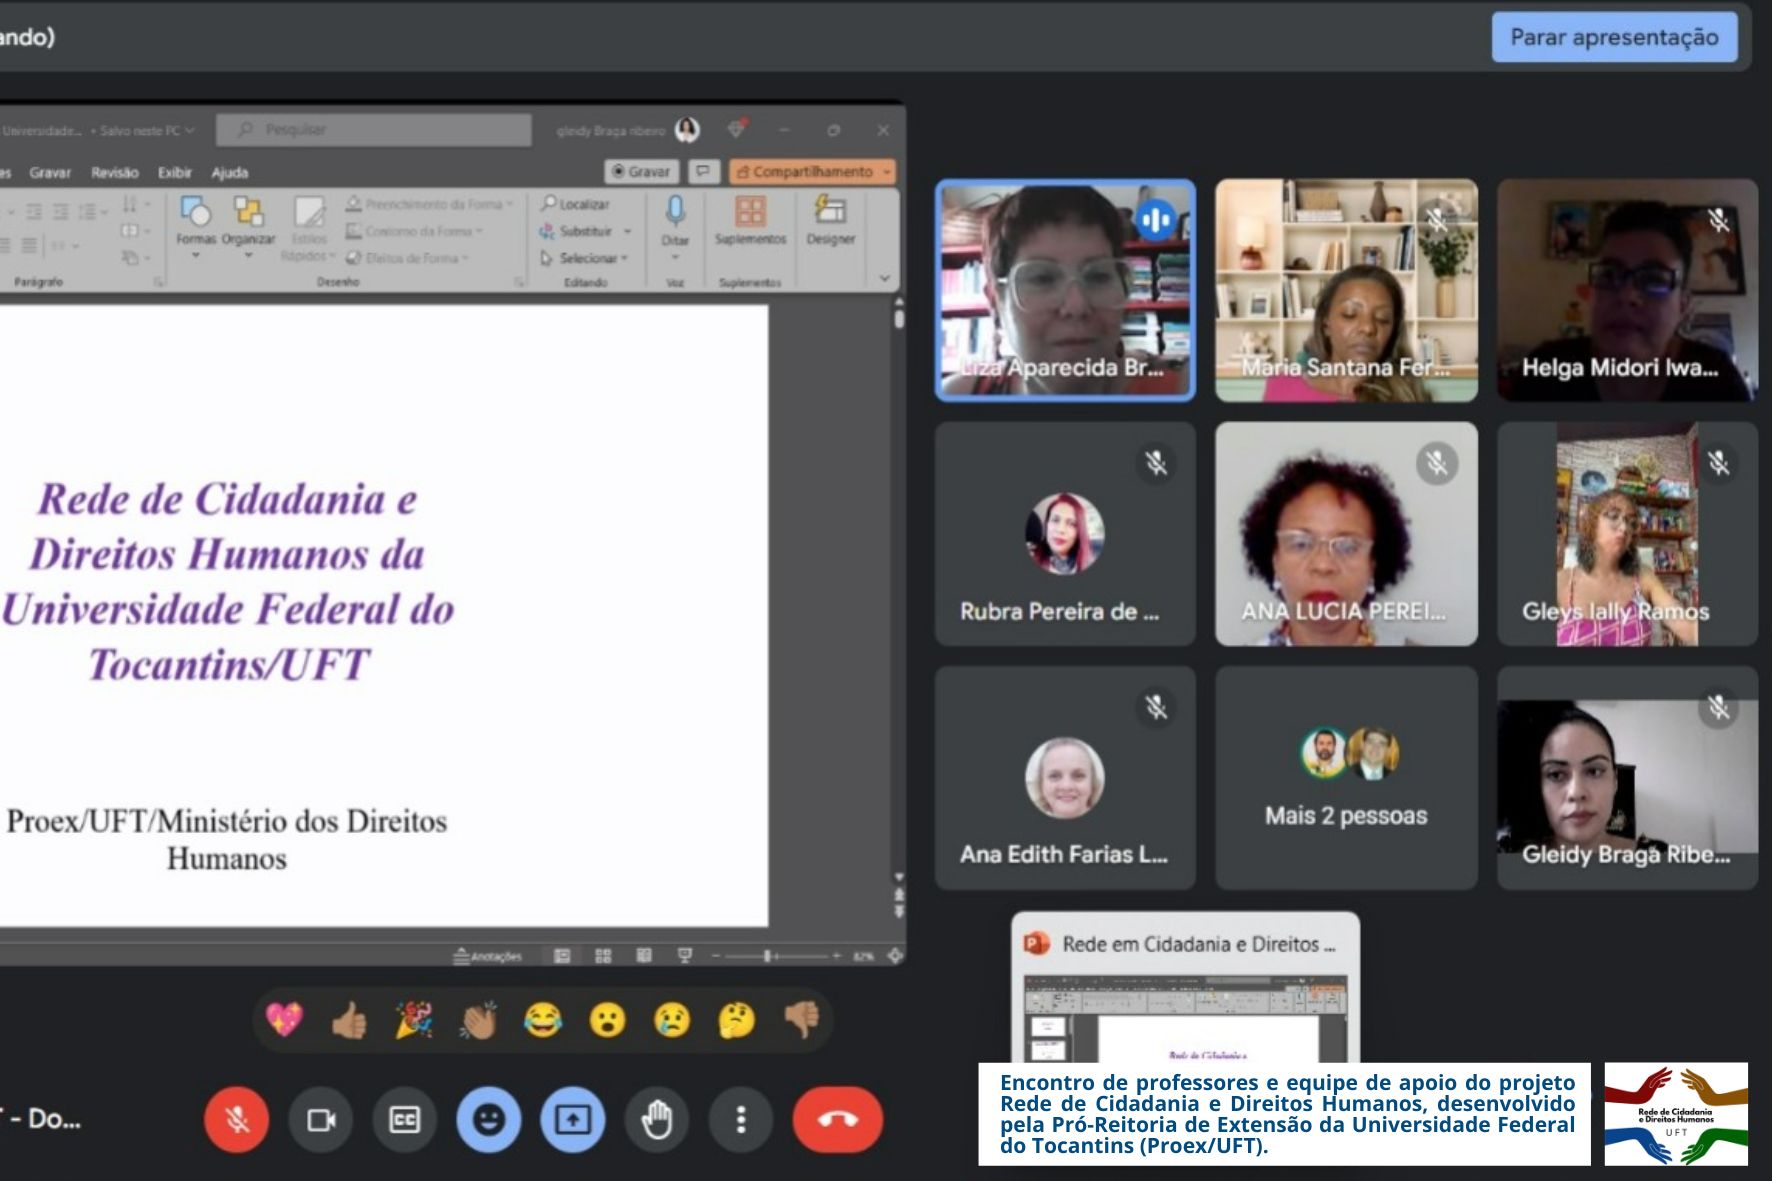Unmute the microphone in Meet controls

237,1119
